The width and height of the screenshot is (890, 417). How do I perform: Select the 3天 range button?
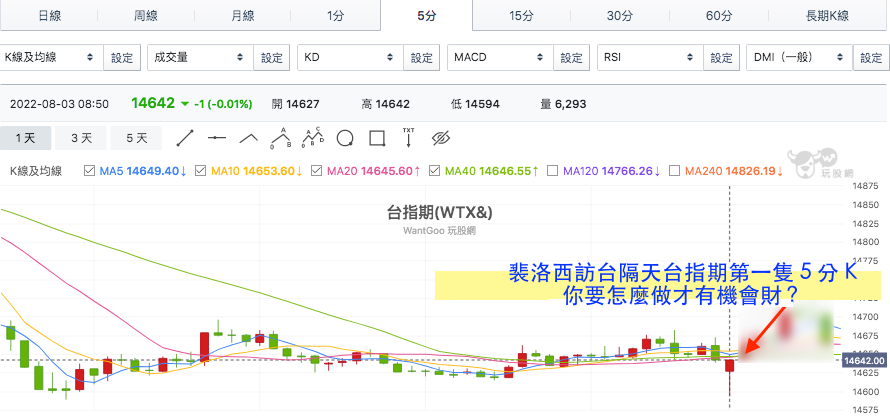point(81,138)
